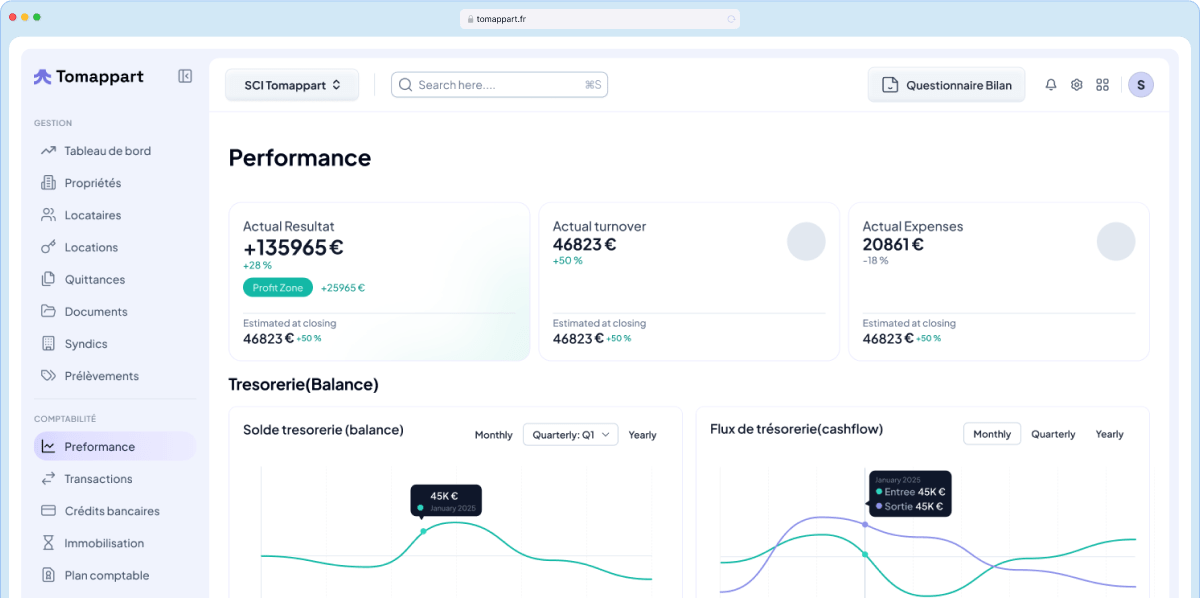The height and width of the screenshot is (598, 1200).
Task: Switch the cashflow chart to Quarterly
Action: 1053,434
